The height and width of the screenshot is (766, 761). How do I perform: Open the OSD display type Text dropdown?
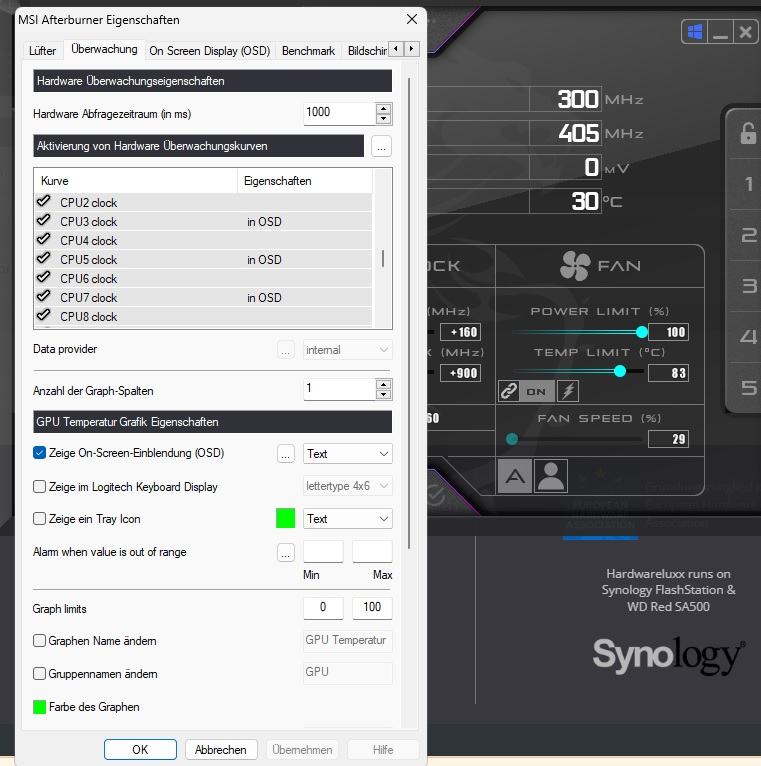(x=347, y=454)
